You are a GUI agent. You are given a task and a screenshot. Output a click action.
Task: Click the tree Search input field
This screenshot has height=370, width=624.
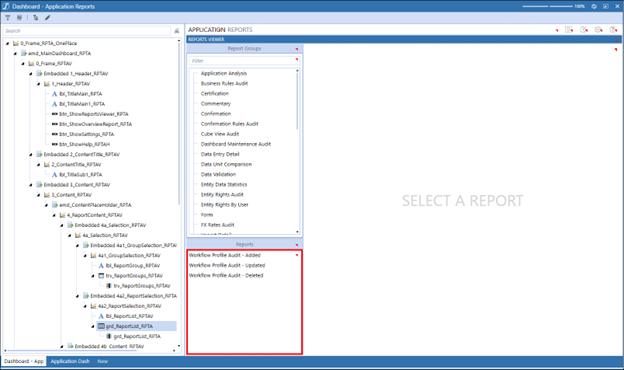coord(87,31)
